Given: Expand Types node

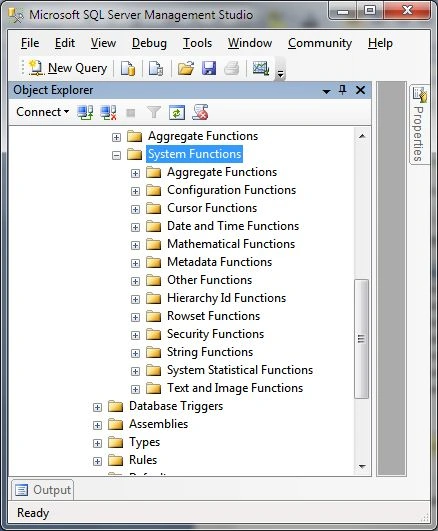Looking at the screenshot, I should [x=97, y=443].
